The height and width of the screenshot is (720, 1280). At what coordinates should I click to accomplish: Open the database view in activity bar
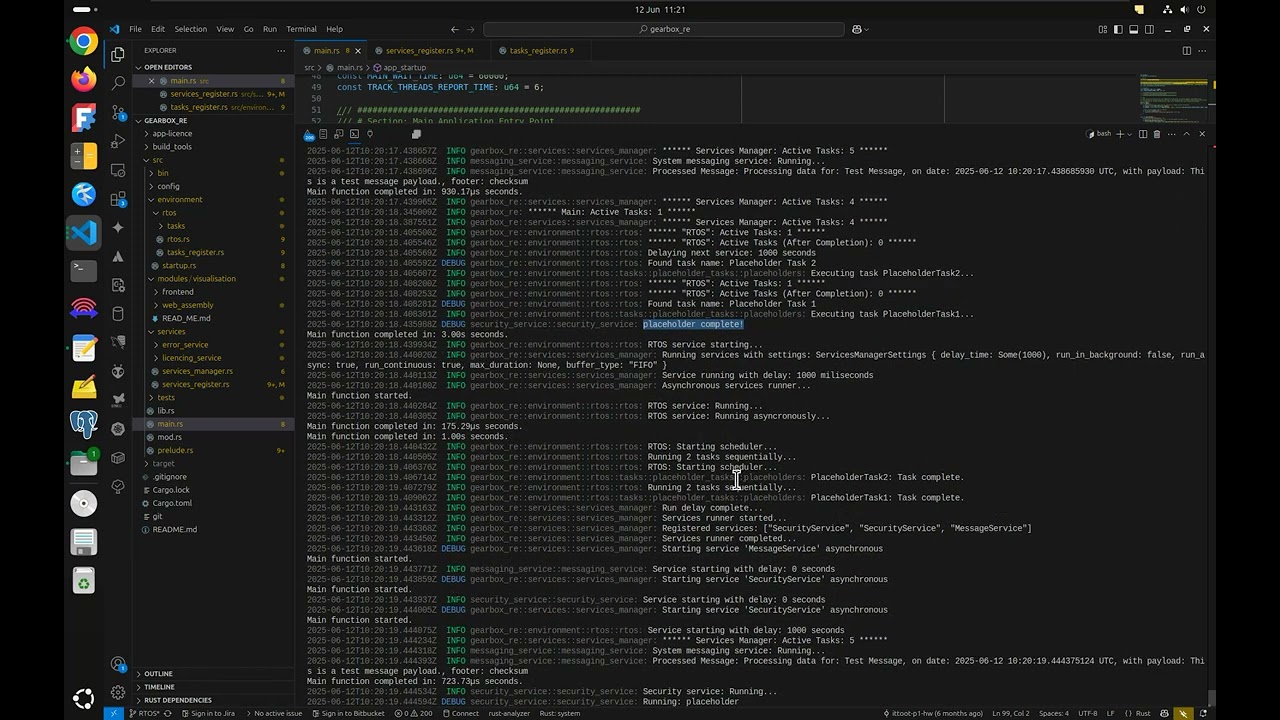118,314
